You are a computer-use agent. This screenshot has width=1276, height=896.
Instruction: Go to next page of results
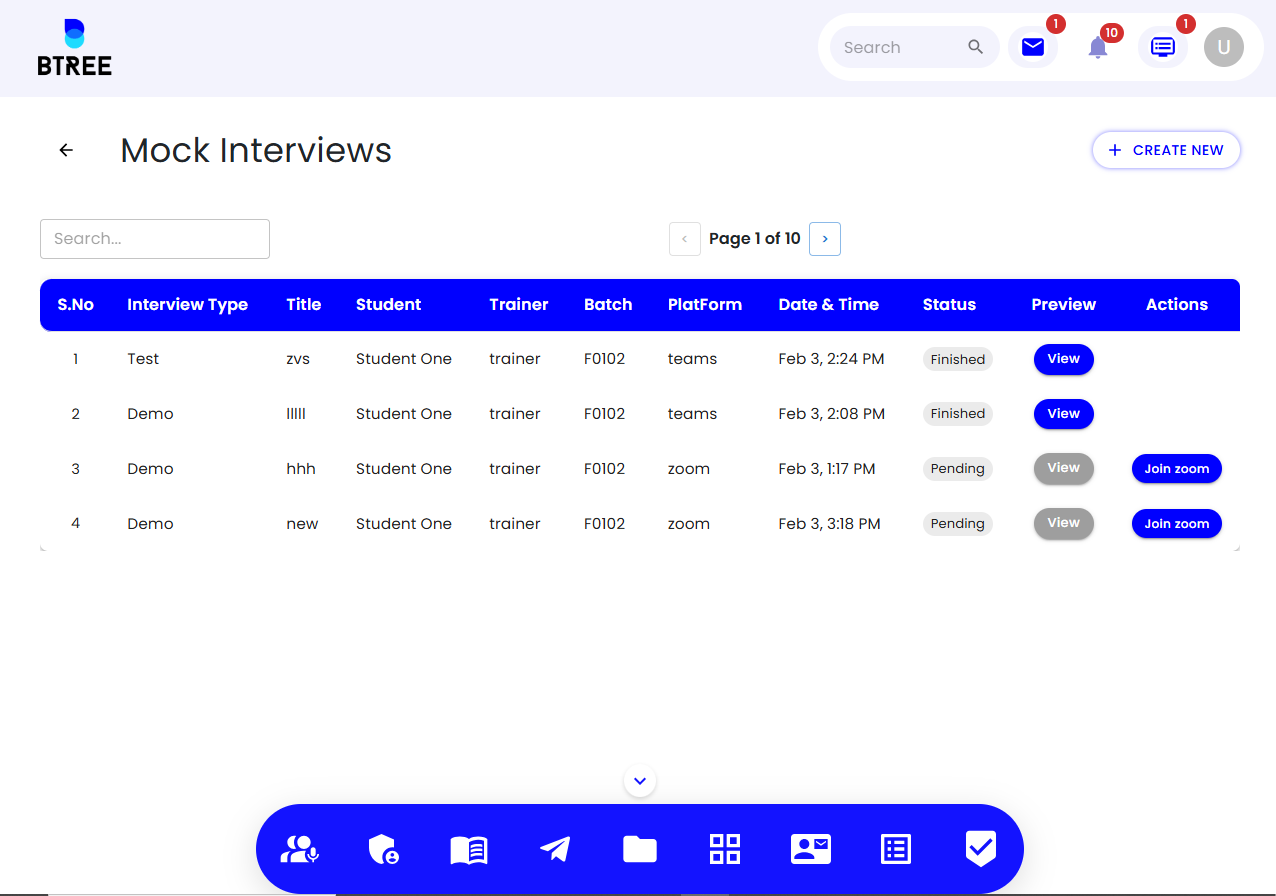point(825,239)
